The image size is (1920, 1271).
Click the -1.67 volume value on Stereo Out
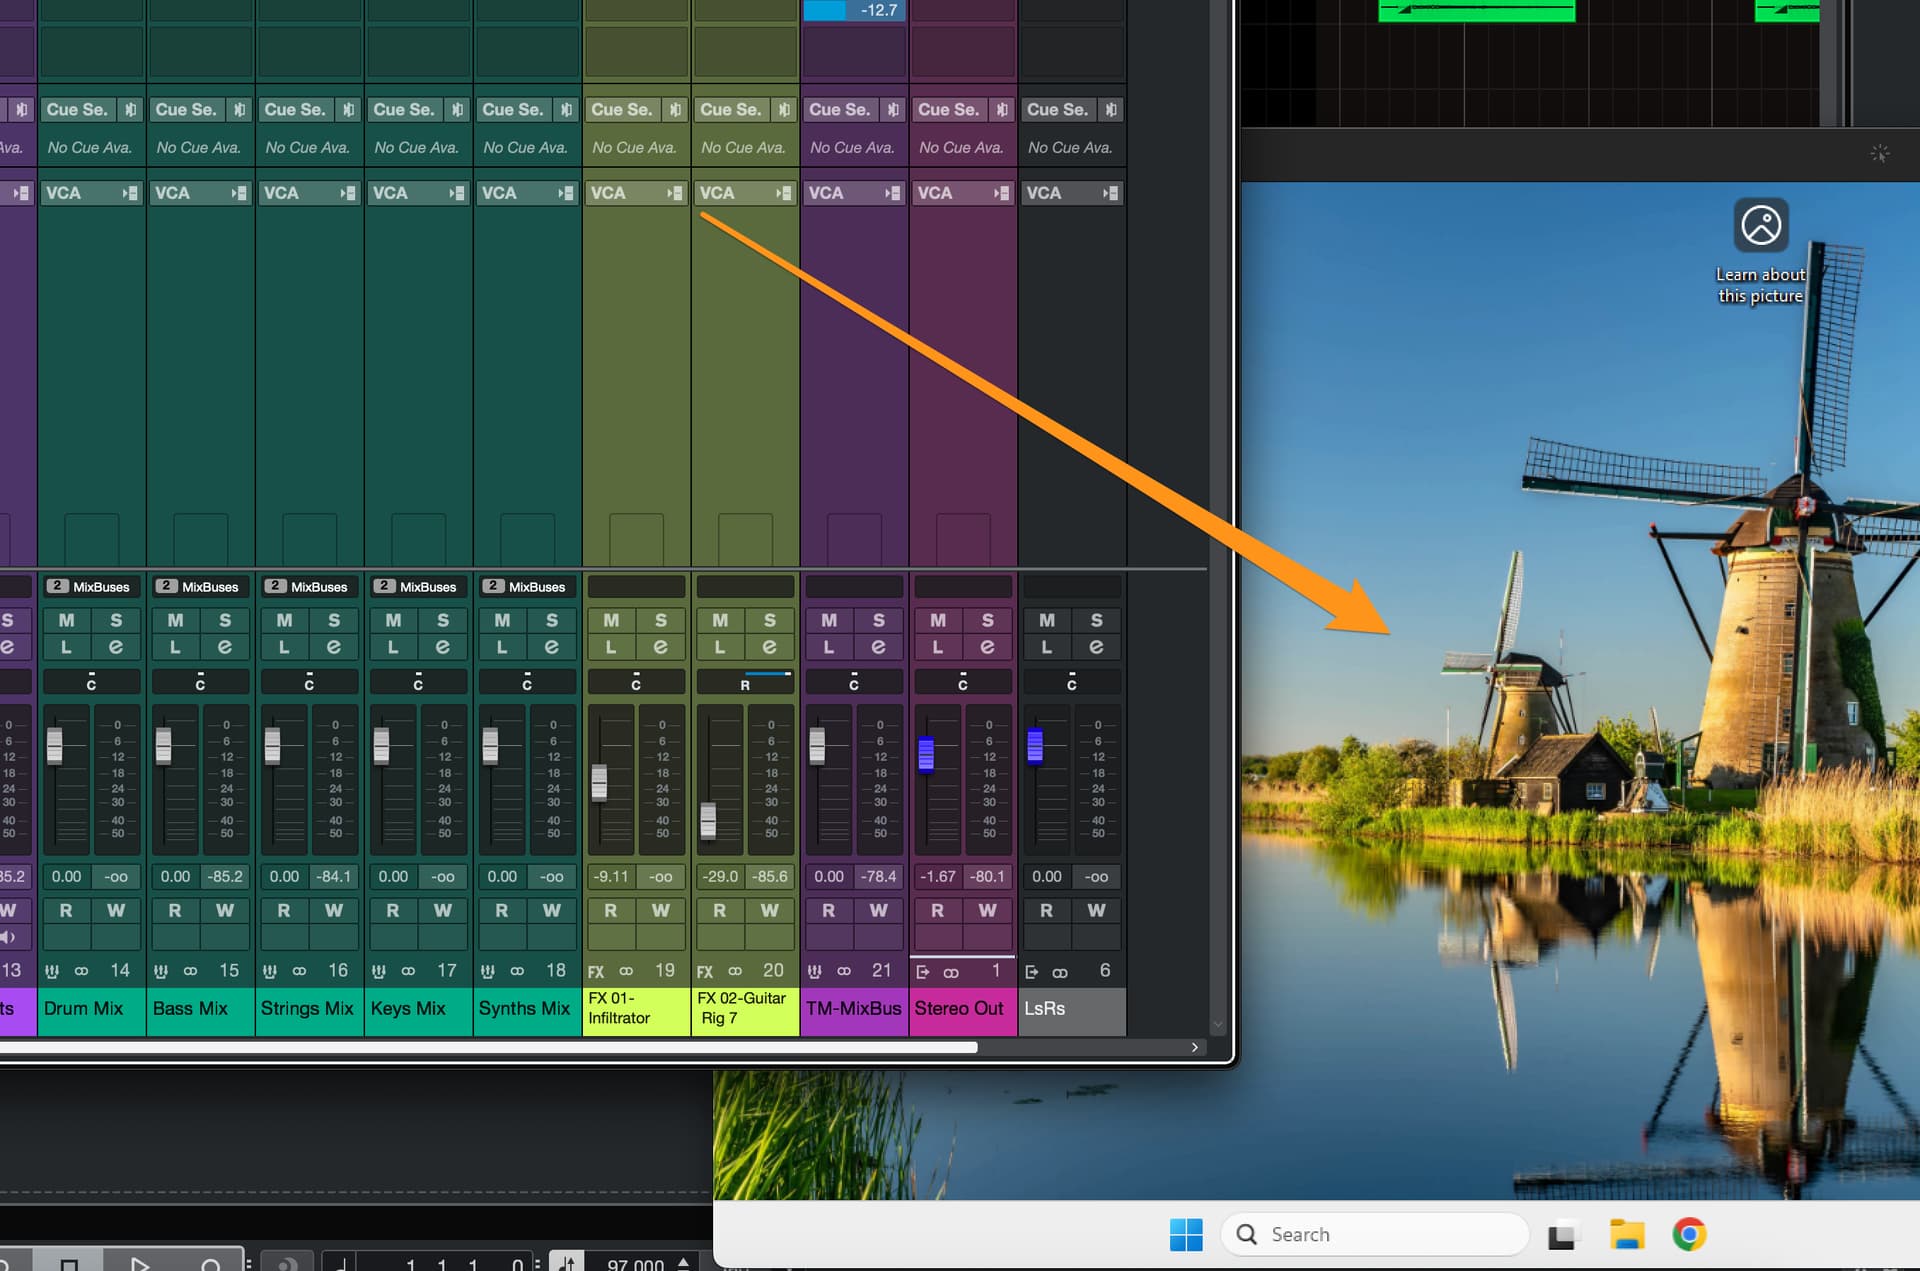point(938,877)
